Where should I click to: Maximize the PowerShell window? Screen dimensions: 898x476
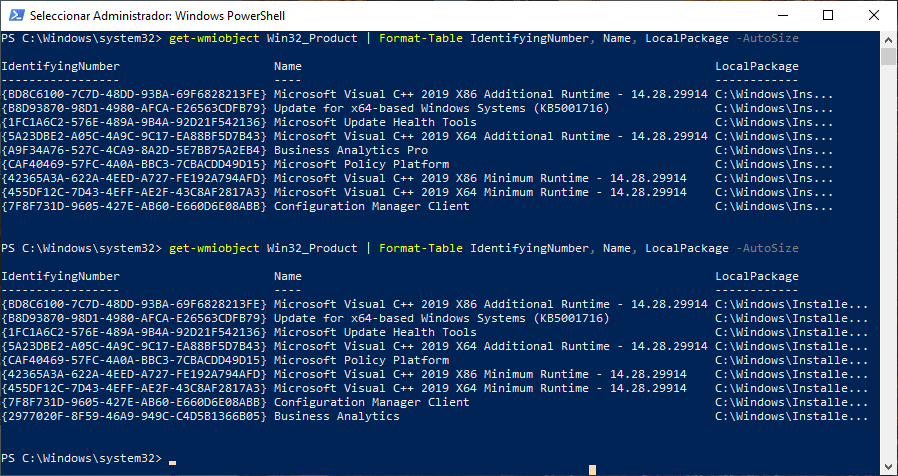pos(828,15)
